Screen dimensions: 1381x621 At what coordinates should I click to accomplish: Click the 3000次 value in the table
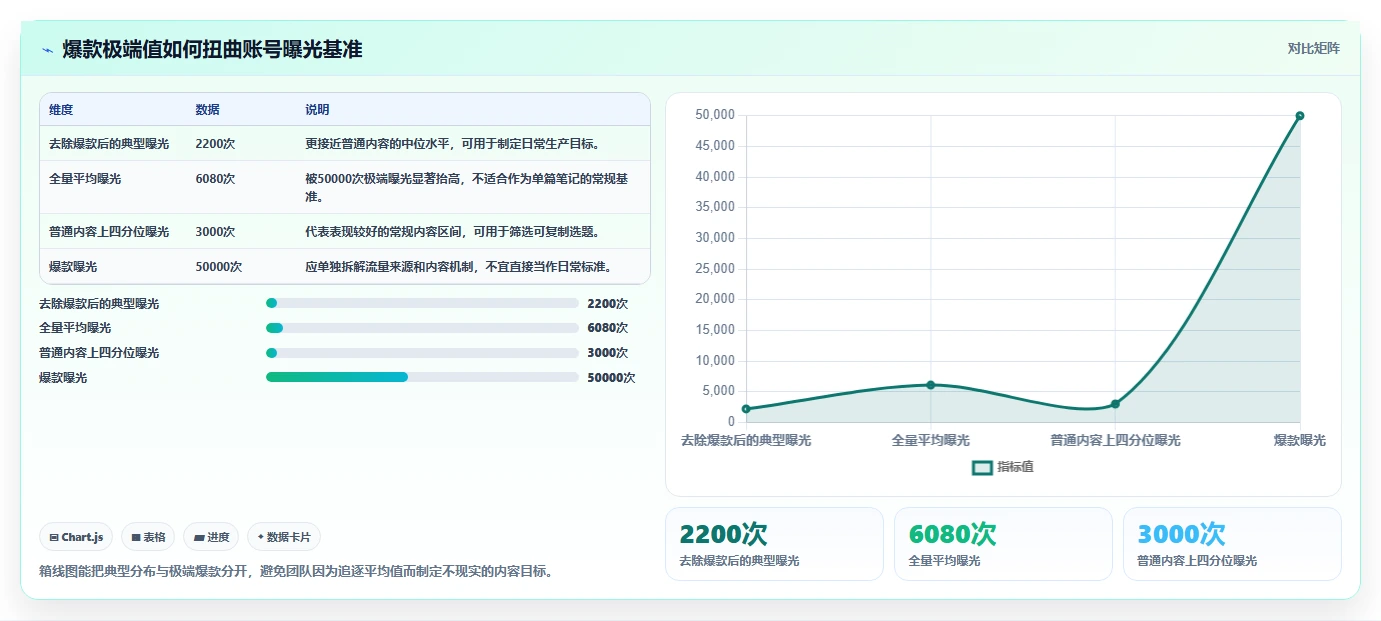[x=215, y=232]
